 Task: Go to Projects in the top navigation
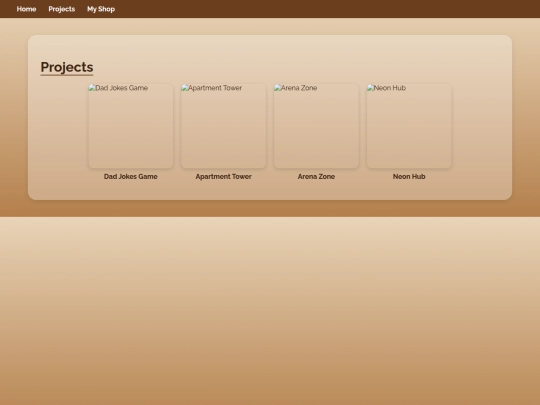coord(62,9)
